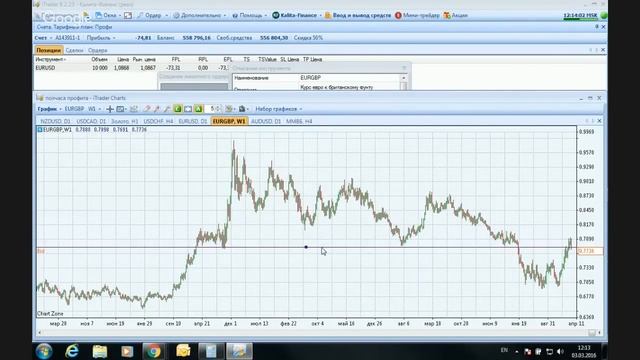Image resolution: width=640 pixels, height=360 pixels.
Task: Click green connection status indicator
Action: [x=604, y=16]
